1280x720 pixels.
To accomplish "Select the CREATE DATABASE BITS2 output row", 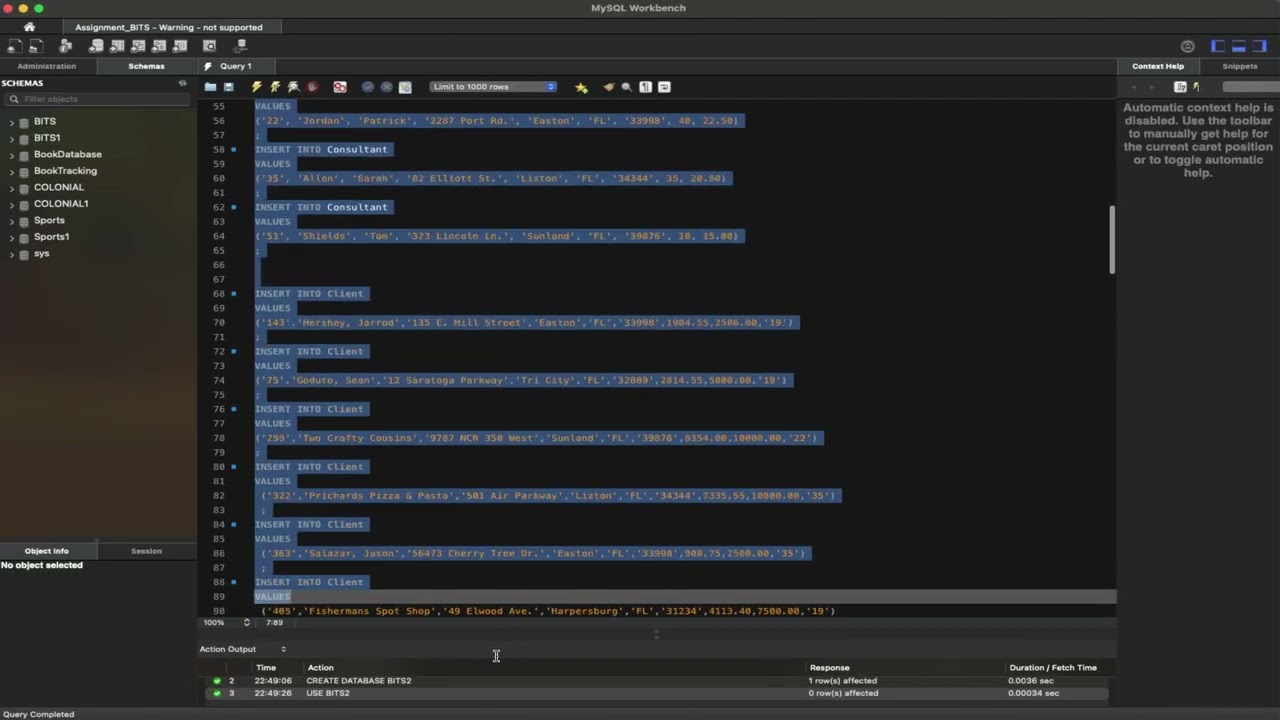I will point(658,681).
